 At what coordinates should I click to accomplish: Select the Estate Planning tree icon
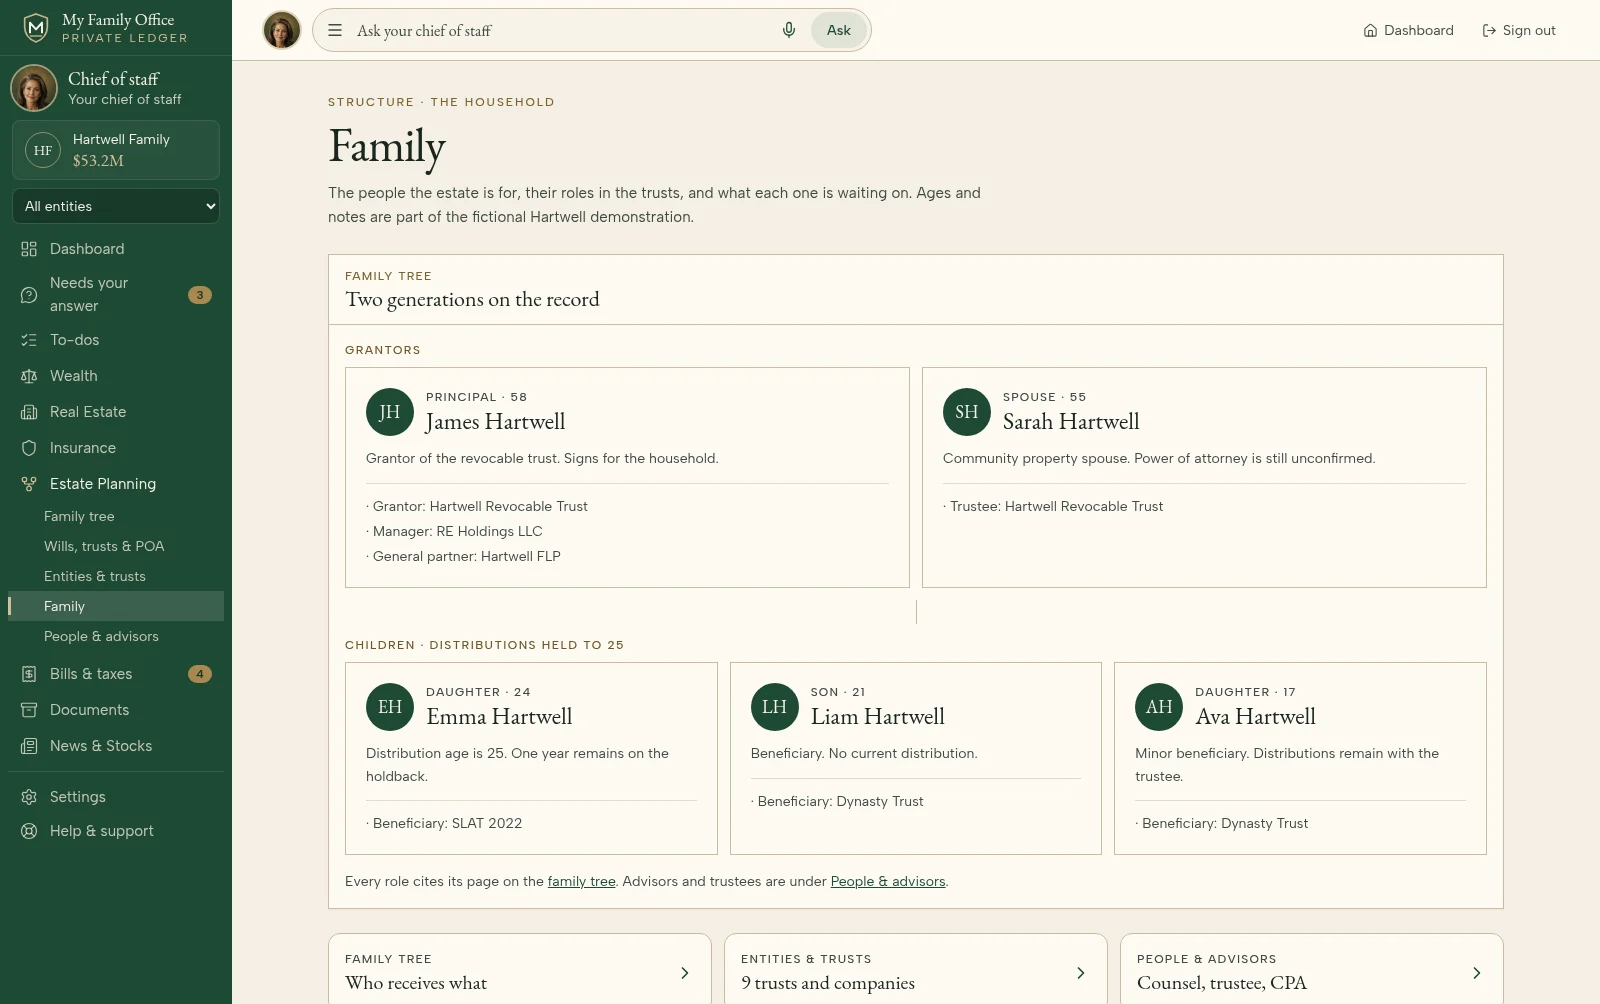(29, 484)
